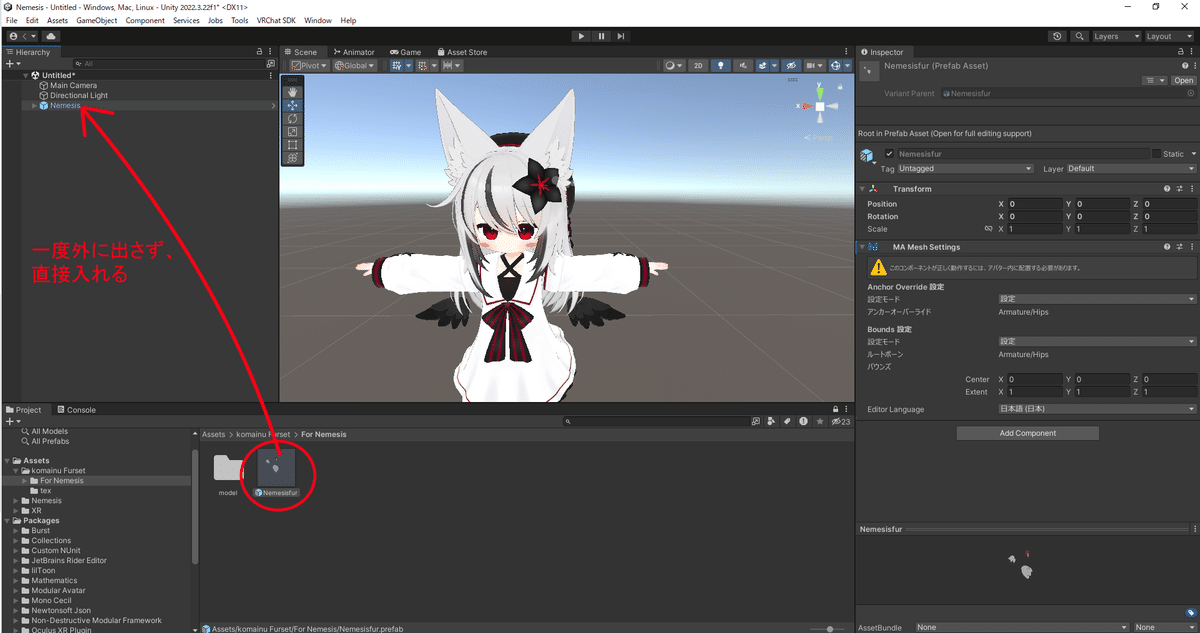Select the tex folder

point(46,491)
